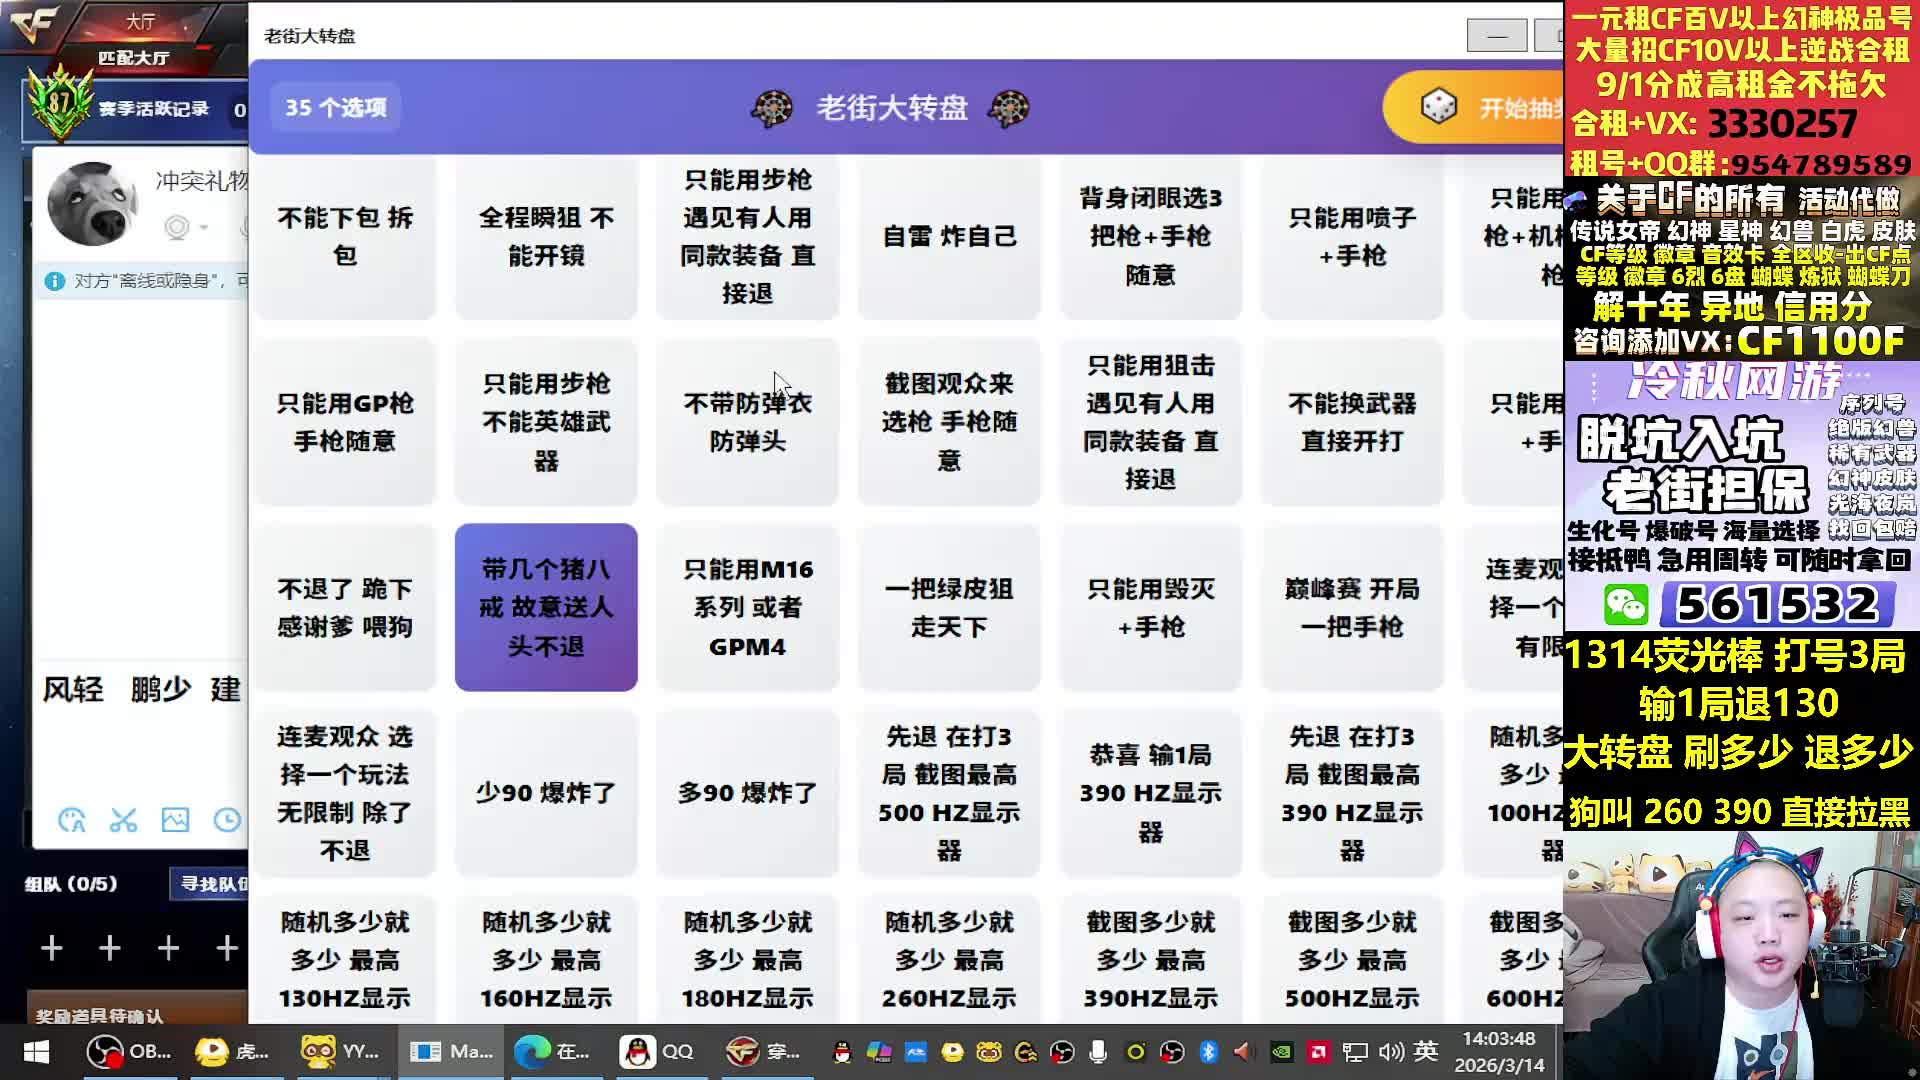Switch input language via 英 indicator
The image size is (1920, 1080).
(x=1426, y=1051)
